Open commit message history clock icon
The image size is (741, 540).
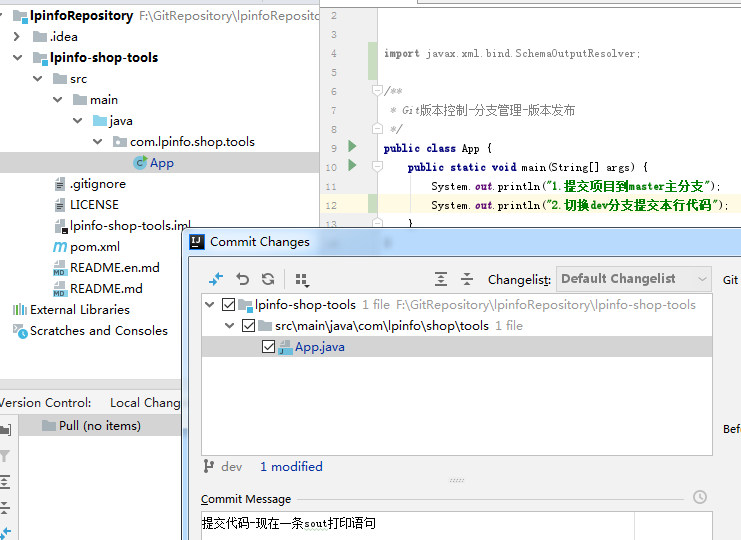click(x=700, y=497)
